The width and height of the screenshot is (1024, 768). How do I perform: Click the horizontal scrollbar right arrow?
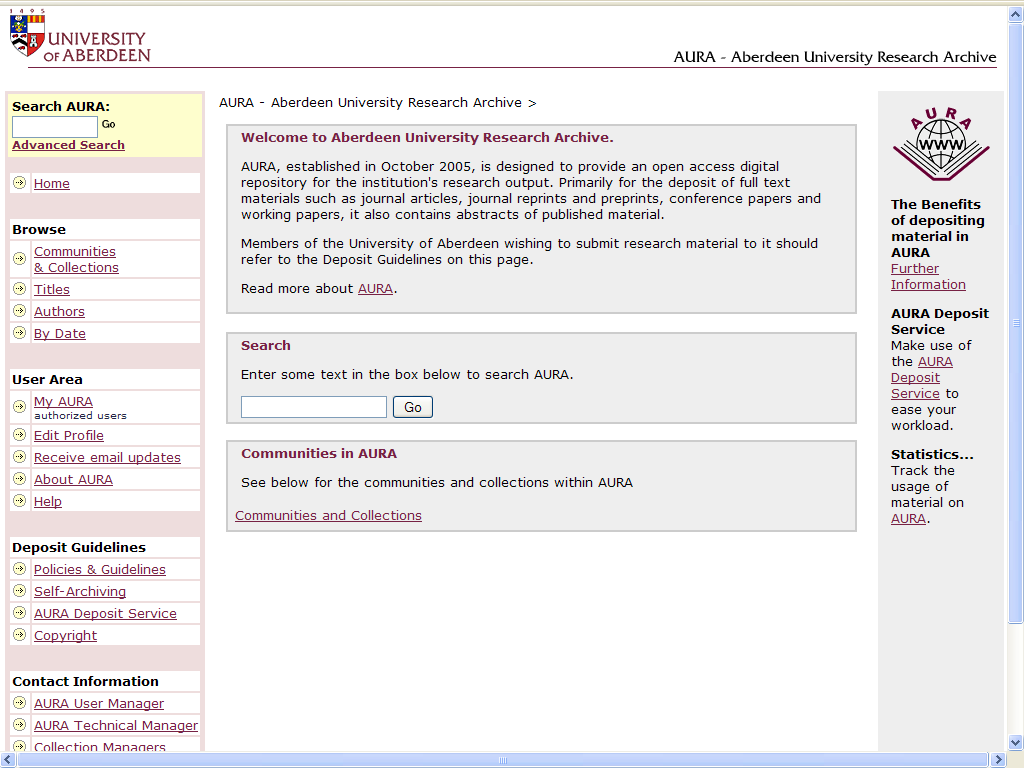998,760
